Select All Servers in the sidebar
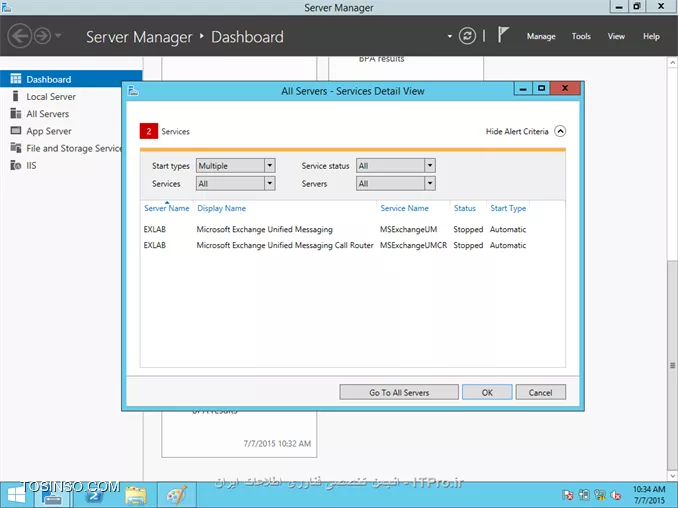 coord(48,114)
